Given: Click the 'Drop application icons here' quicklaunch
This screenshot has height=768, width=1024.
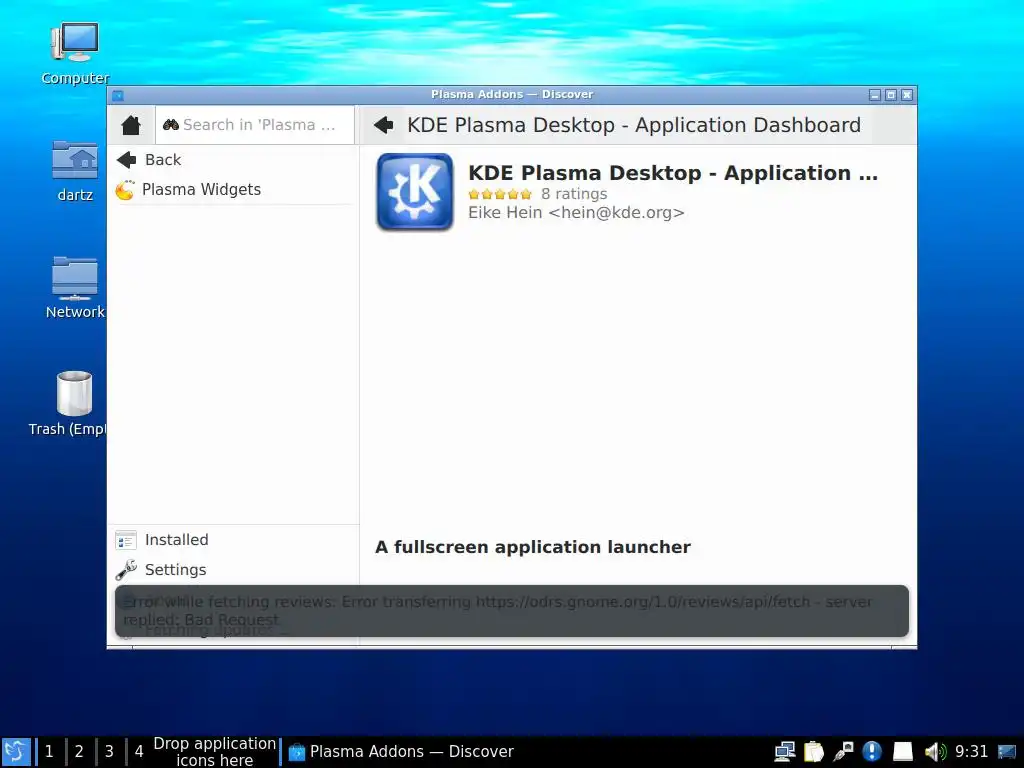Looking at the screenshot, I should click(x=214, y=752).
